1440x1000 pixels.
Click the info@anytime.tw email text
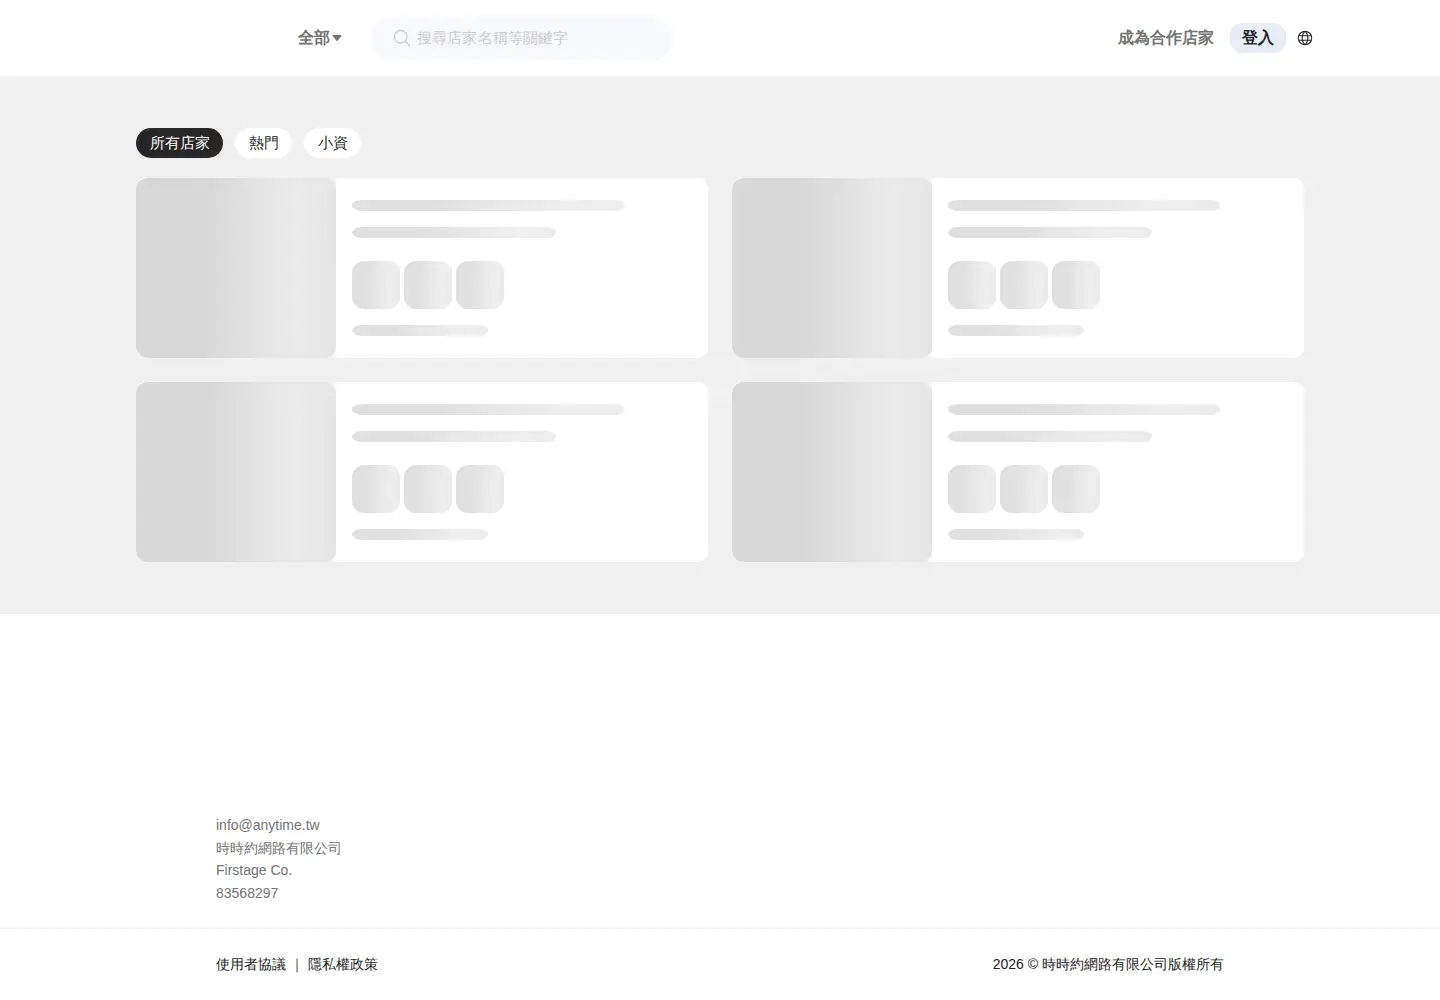268,825
